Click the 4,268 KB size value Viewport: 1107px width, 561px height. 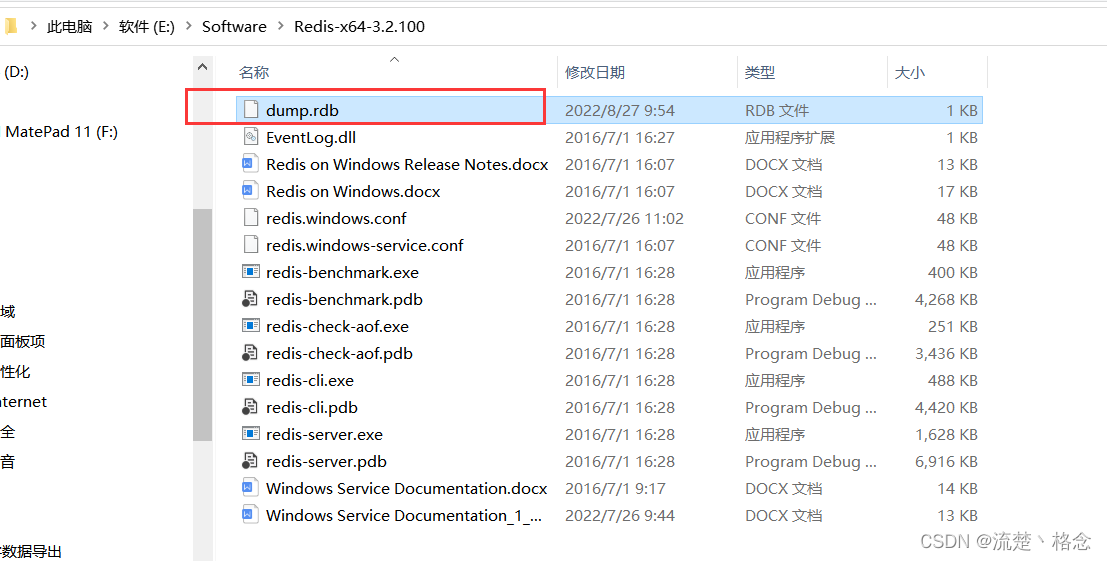(946, 299)
